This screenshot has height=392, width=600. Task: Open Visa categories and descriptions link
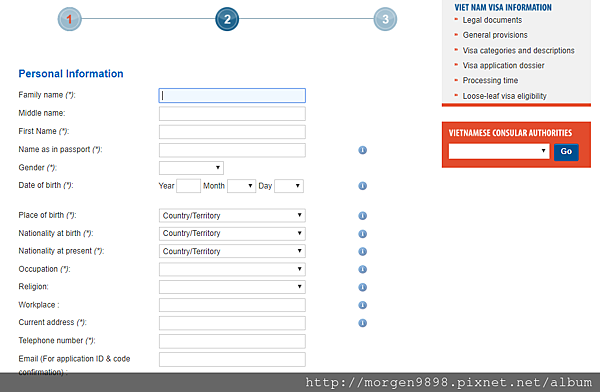pyautogui.click(x=518, y=50)
